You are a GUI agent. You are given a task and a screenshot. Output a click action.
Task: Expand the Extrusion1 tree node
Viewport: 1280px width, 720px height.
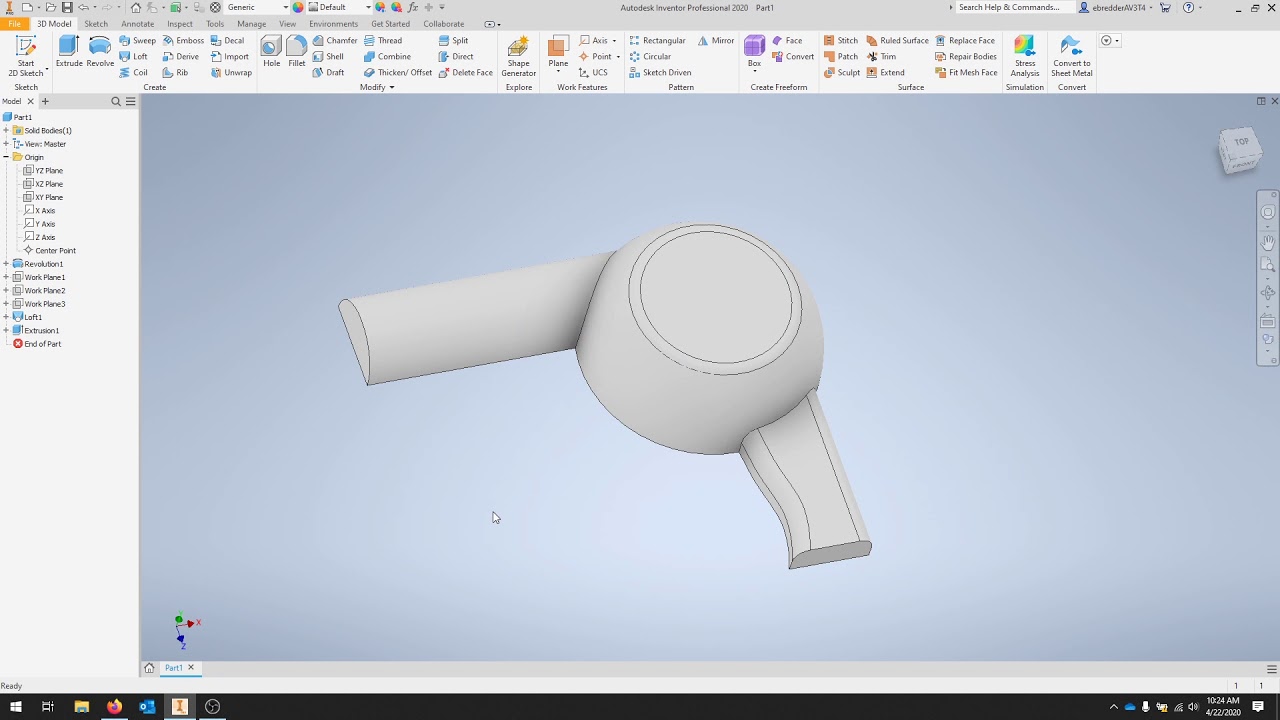pyautogui.click(x=6, y=330)
